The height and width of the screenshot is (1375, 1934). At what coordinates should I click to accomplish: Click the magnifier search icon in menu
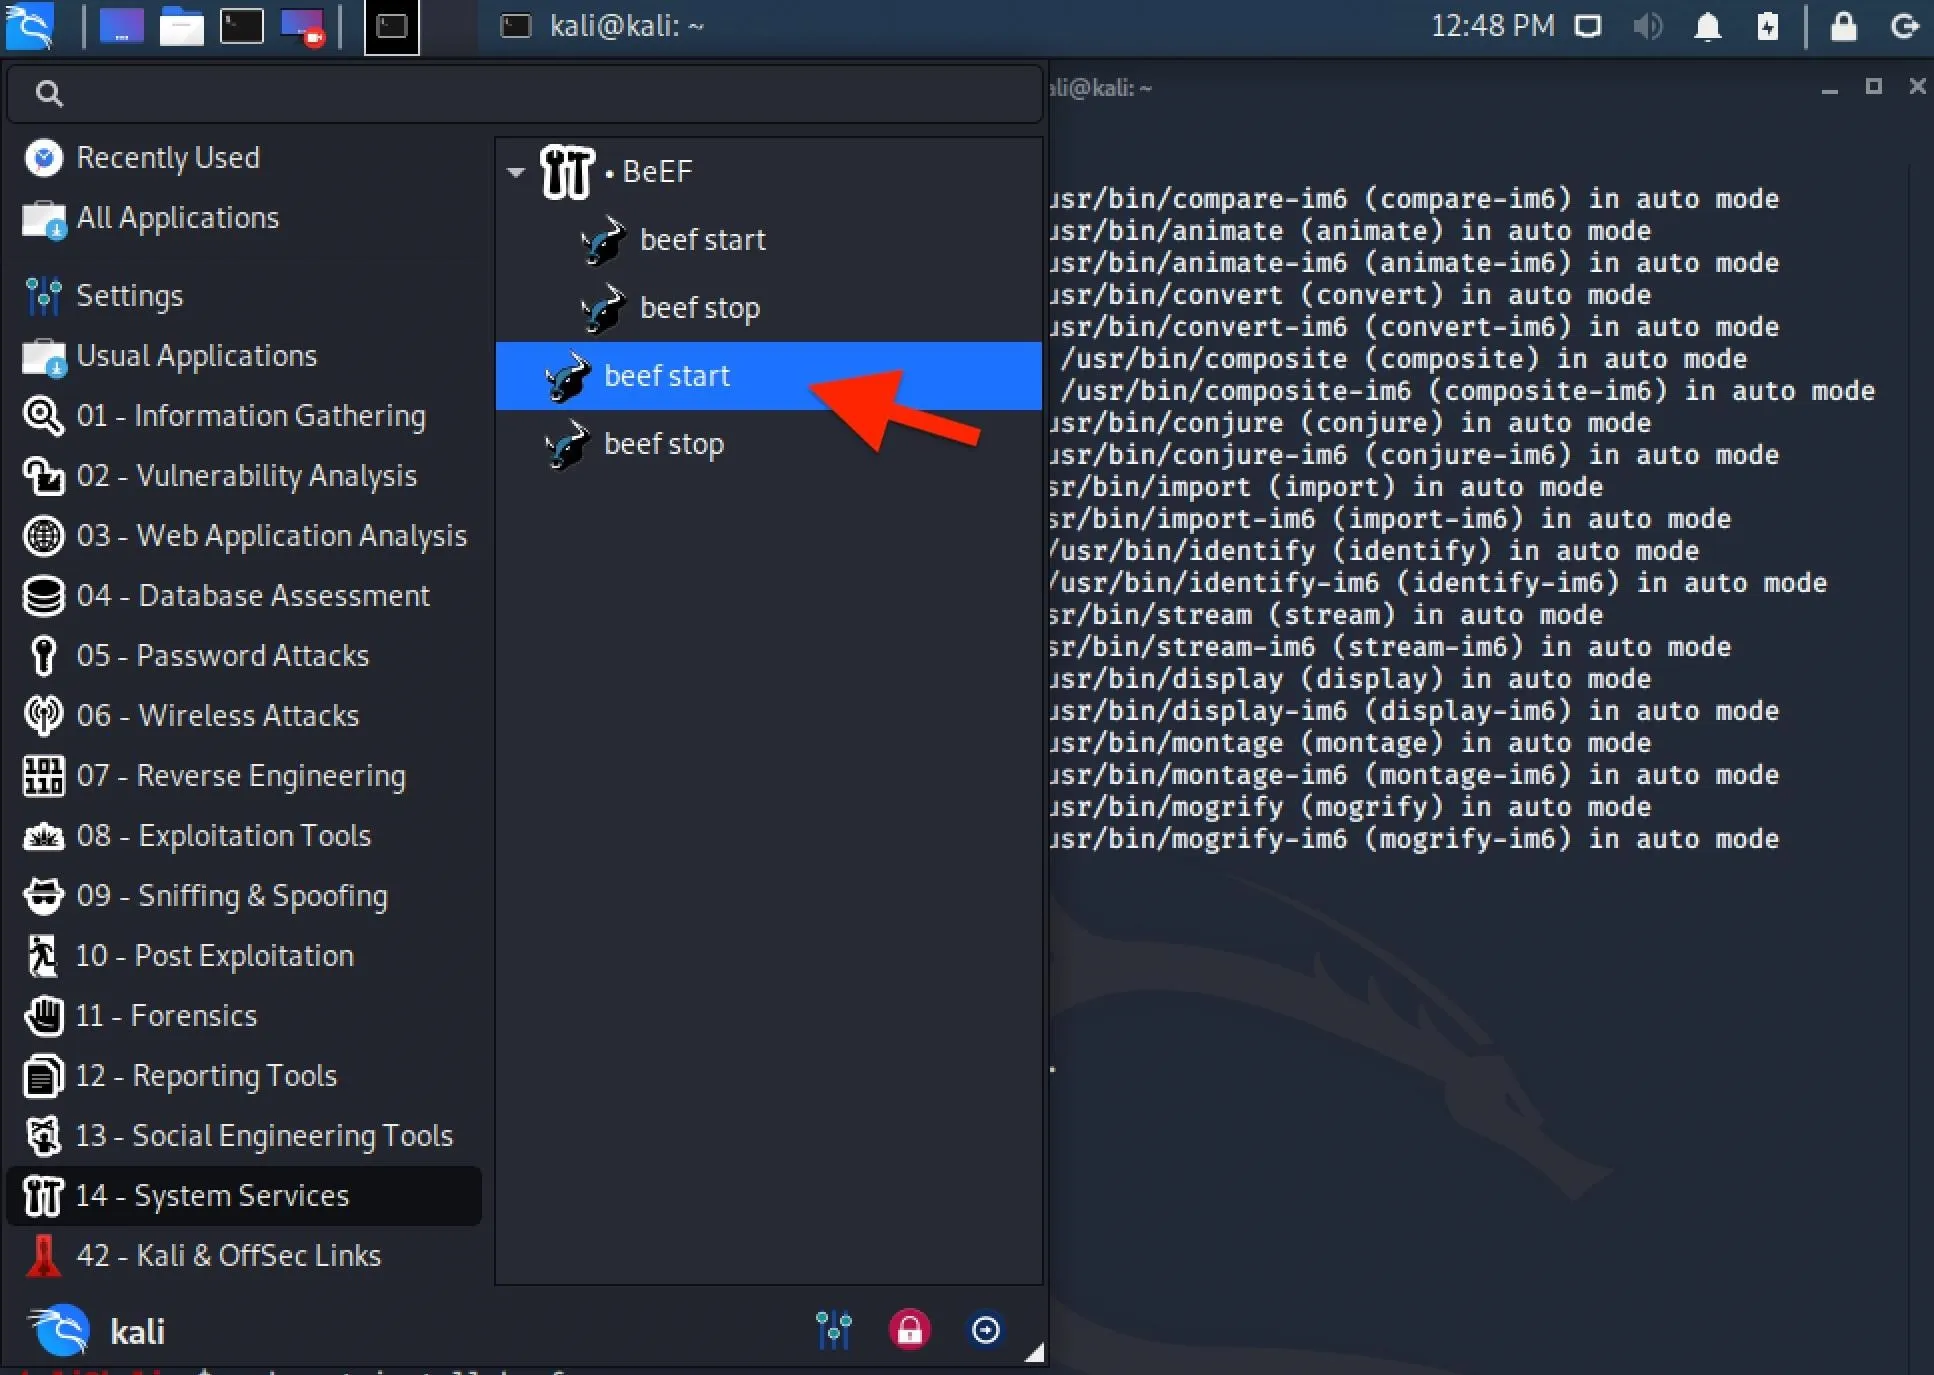[49, 94]
